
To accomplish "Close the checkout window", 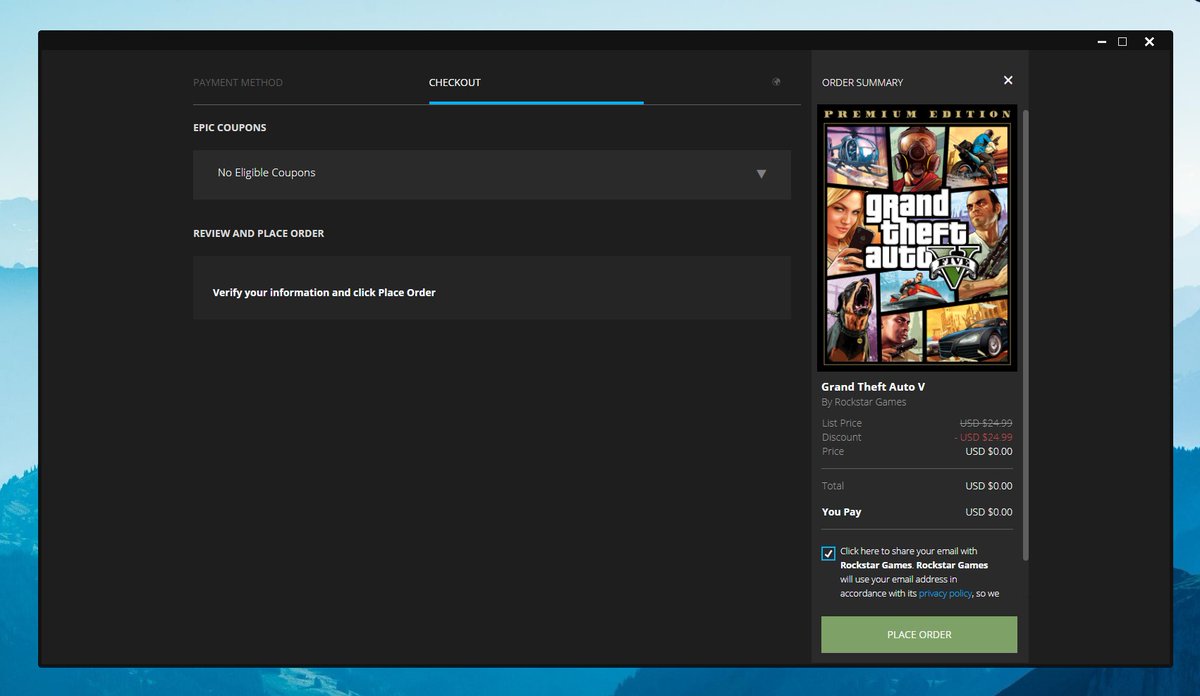I will coord(1149,42).
